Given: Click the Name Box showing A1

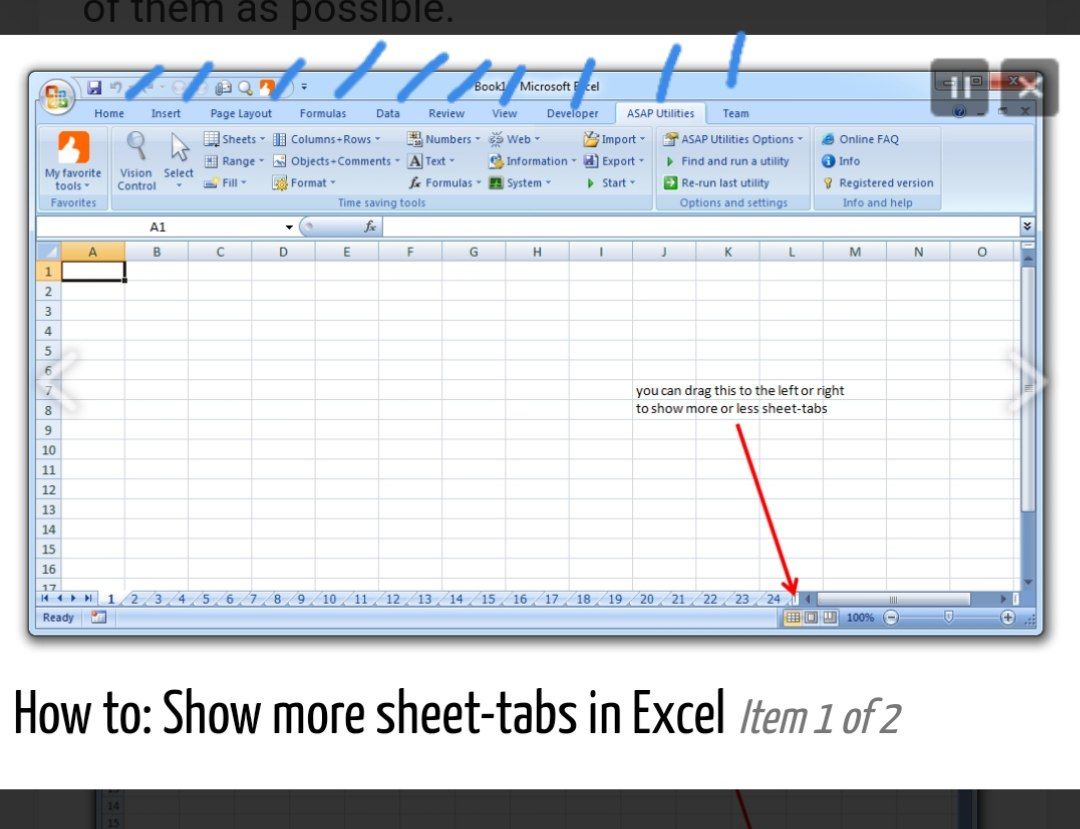Looking at the screenshot, I should (158, 227).
